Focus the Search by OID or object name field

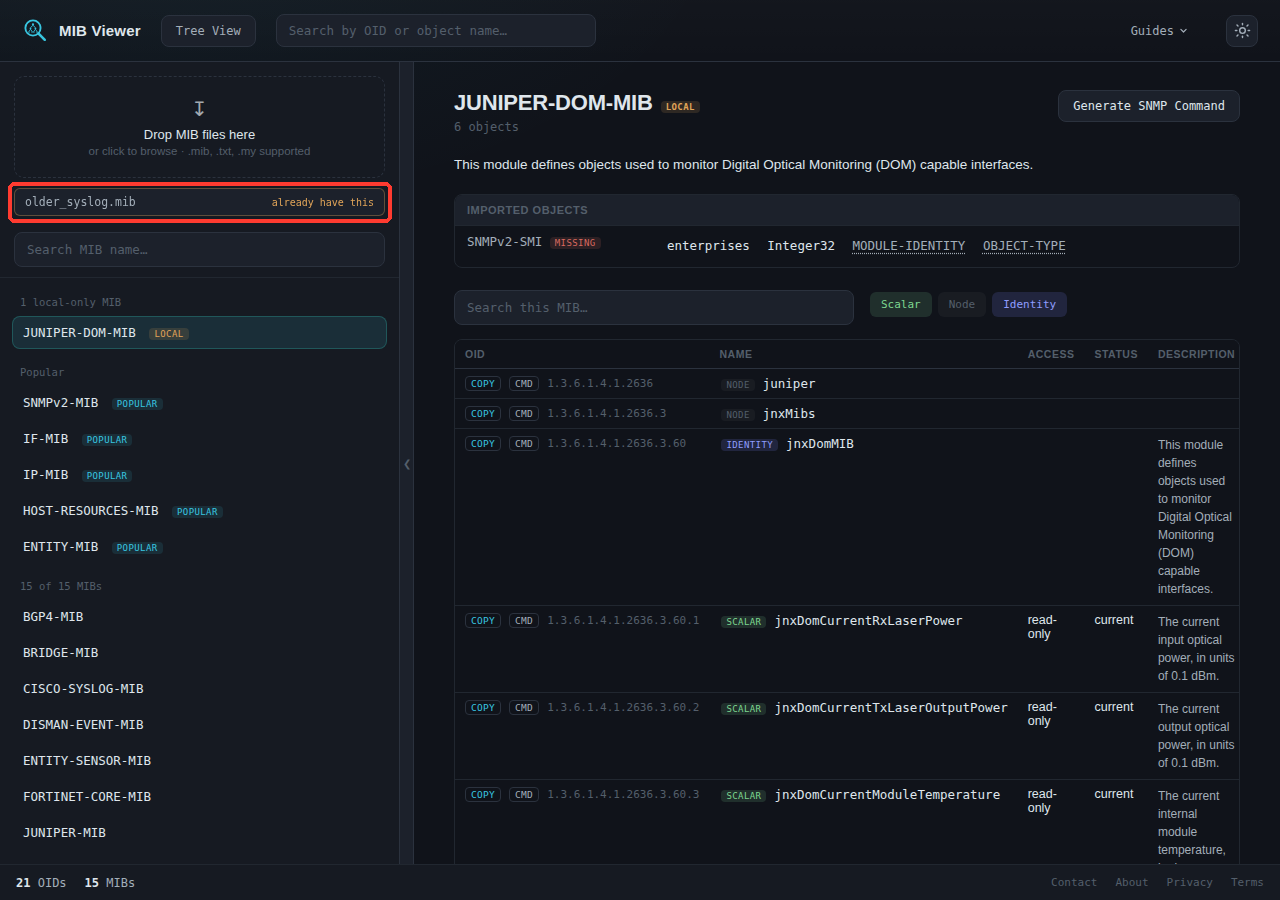click(436, 30)
